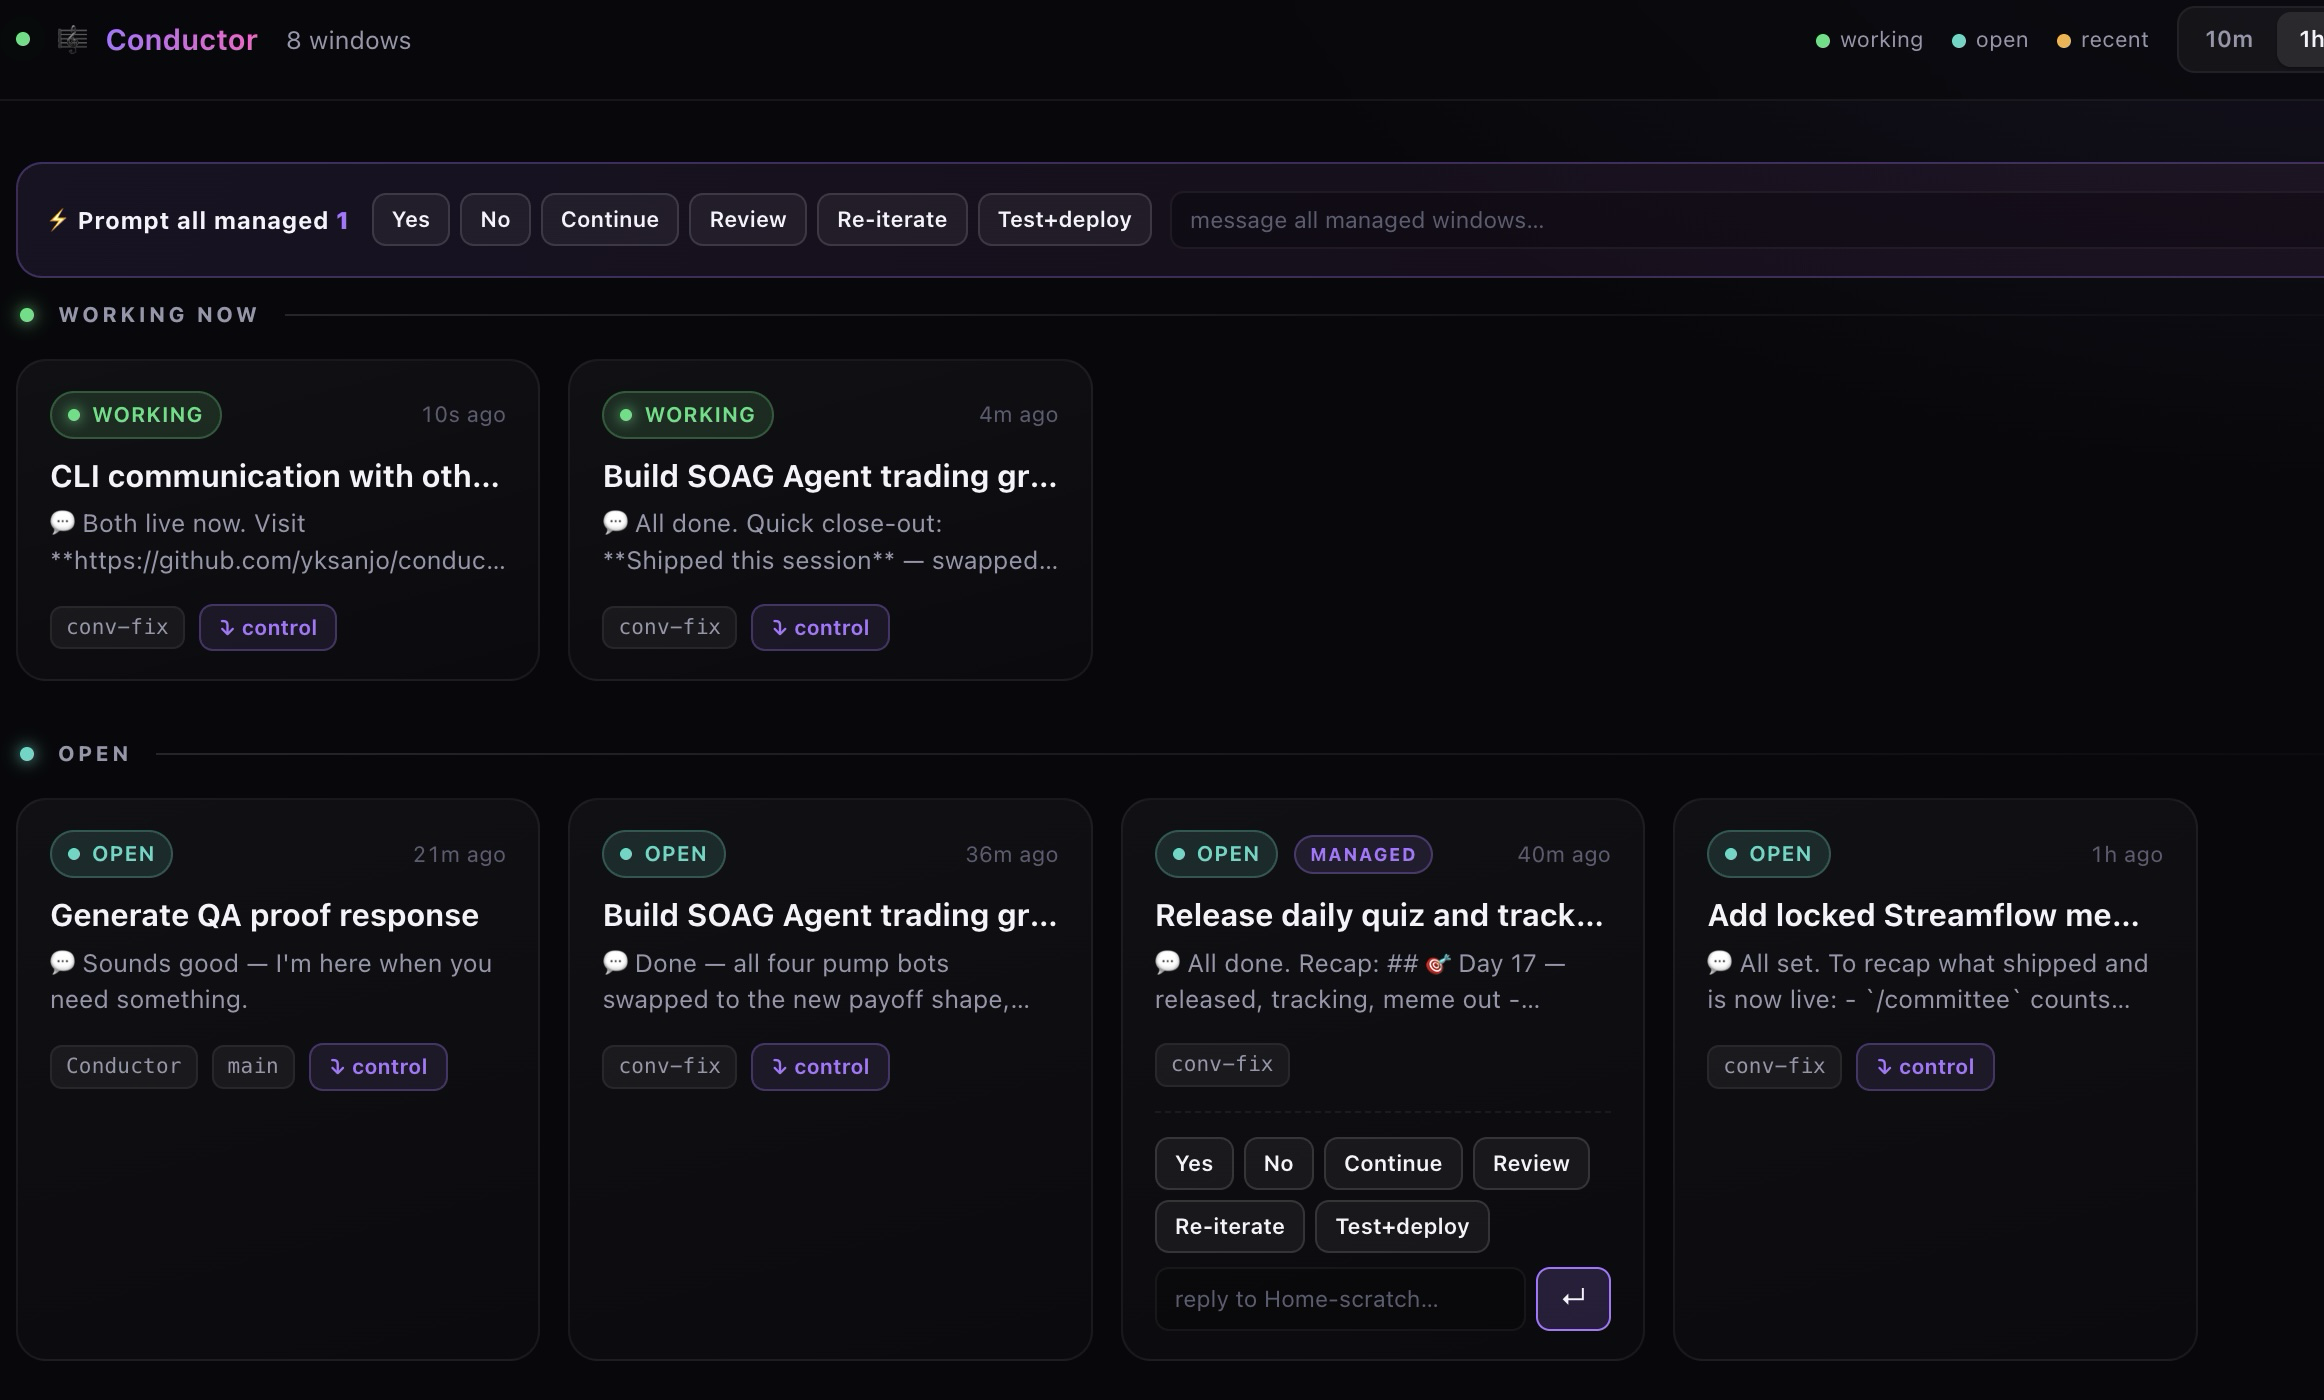Click Test+deploy on the Release daily quiz card
This screenshot has height=1400, width=2324.
click(1402, 1227)
